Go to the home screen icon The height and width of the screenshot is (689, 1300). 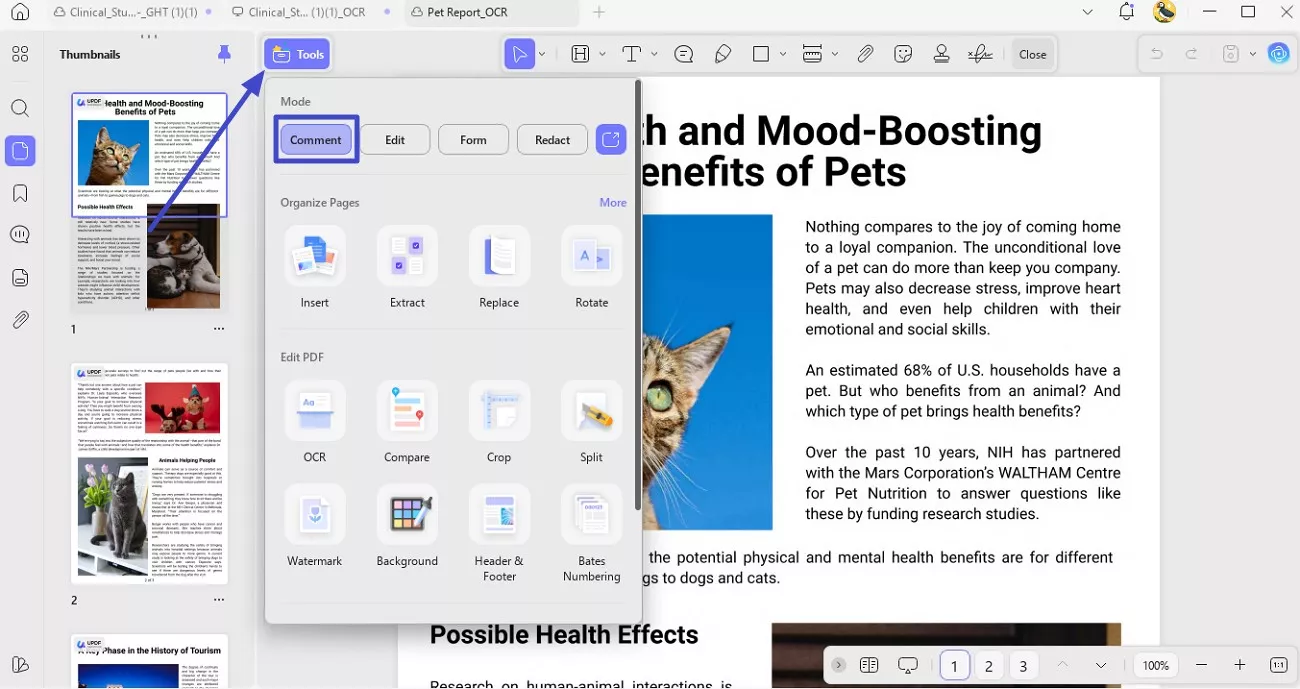coord(20,12)
